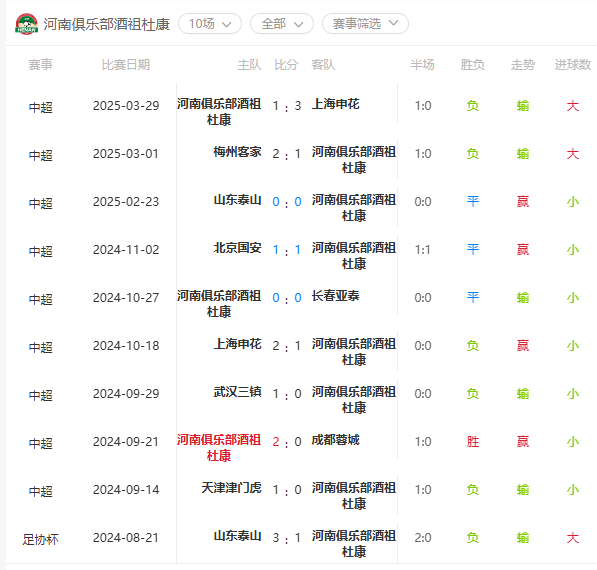Click the 胜负 column header

pos(472,65)
